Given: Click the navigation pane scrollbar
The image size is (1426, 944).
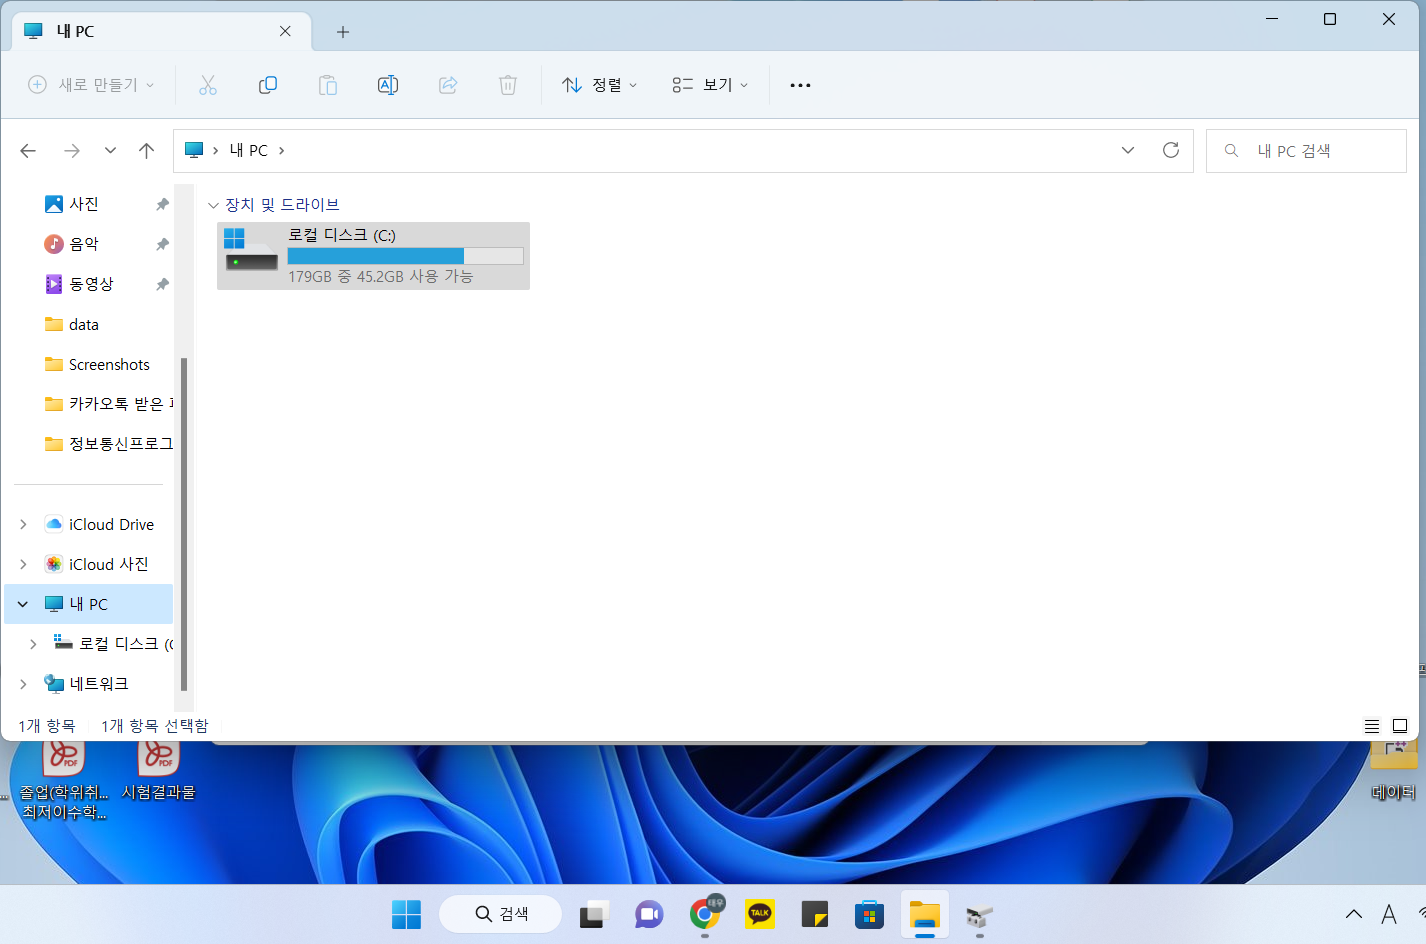Looking at the screenshot, I should (x=184, y=524).
